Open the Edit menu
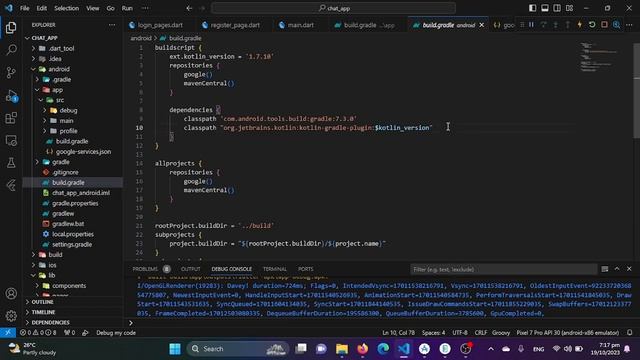Viewport: 640px width, 360px height. [42, 8]
